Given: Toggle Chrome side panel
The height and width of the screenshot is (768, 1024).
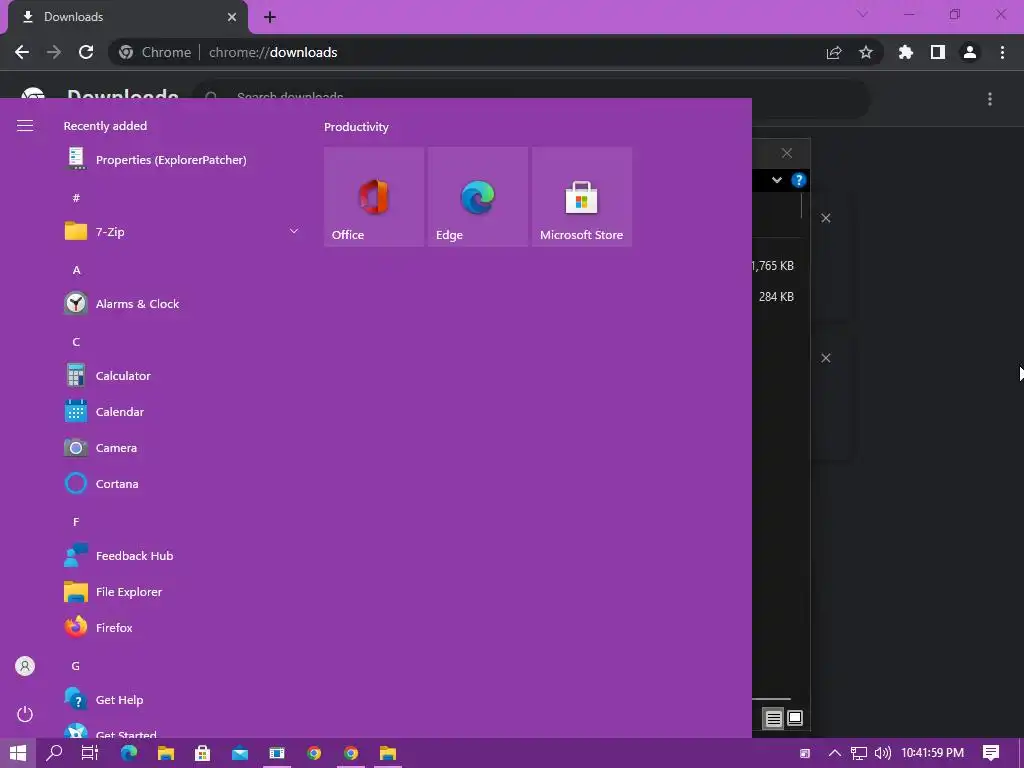Looking at the screenshot, I should (938, 52).
